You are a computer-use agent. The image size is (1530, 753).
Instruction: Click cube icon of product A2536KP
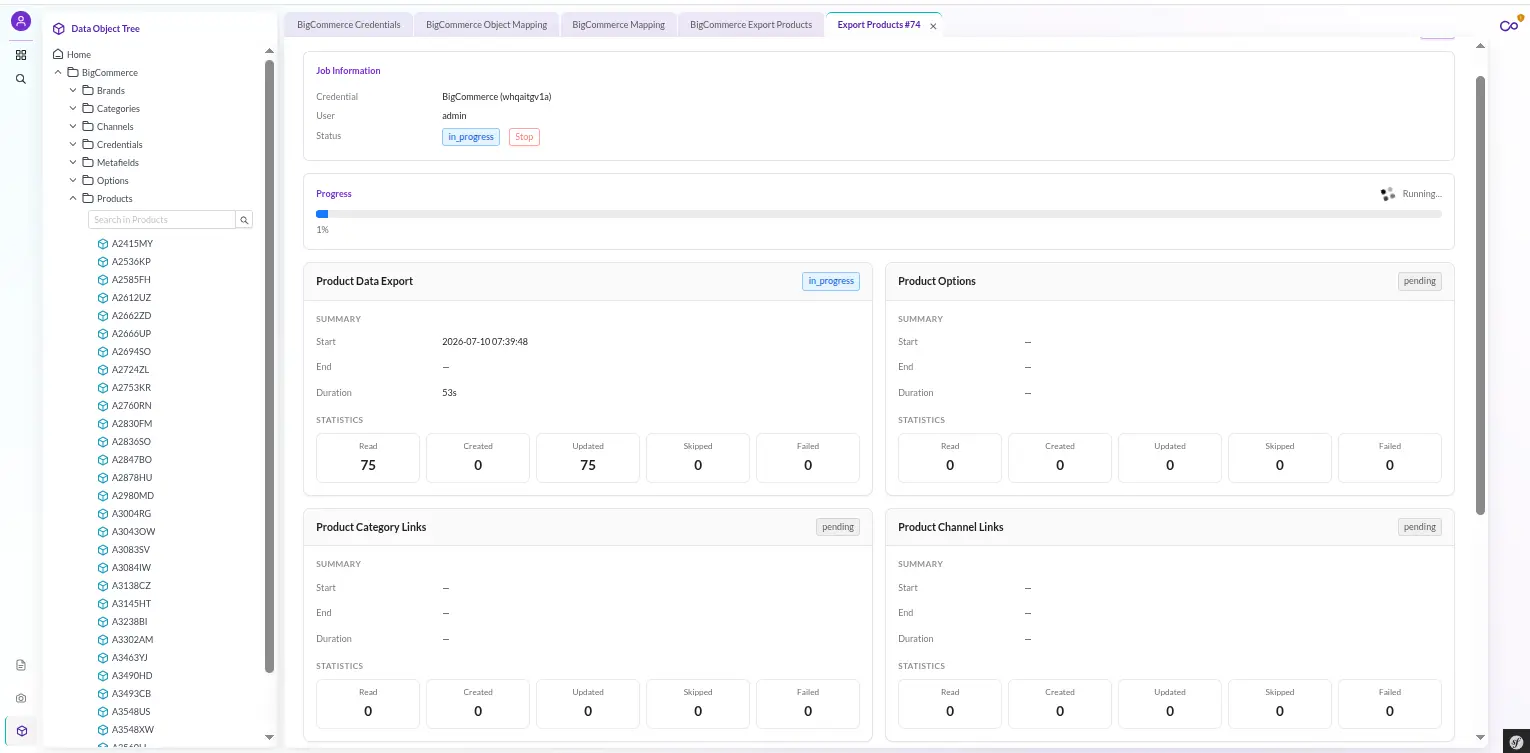pyautogui.click(x=103, y=262)
